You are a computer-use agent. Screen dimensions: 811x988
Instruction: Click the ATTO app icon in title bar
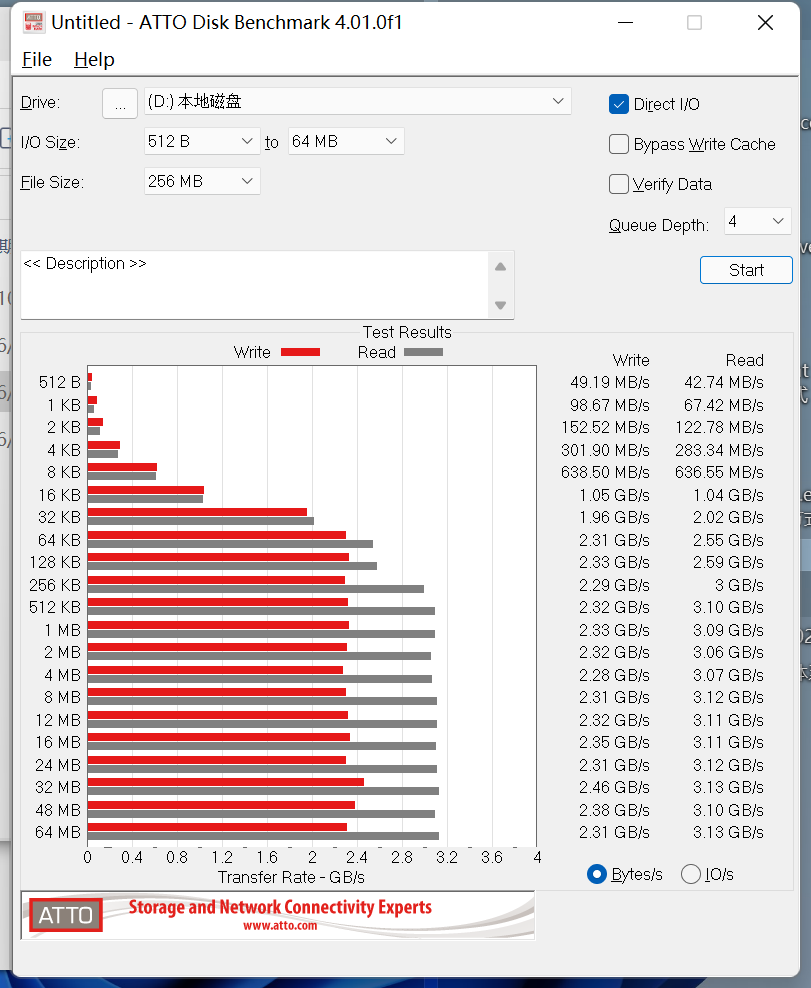point(33,21)
